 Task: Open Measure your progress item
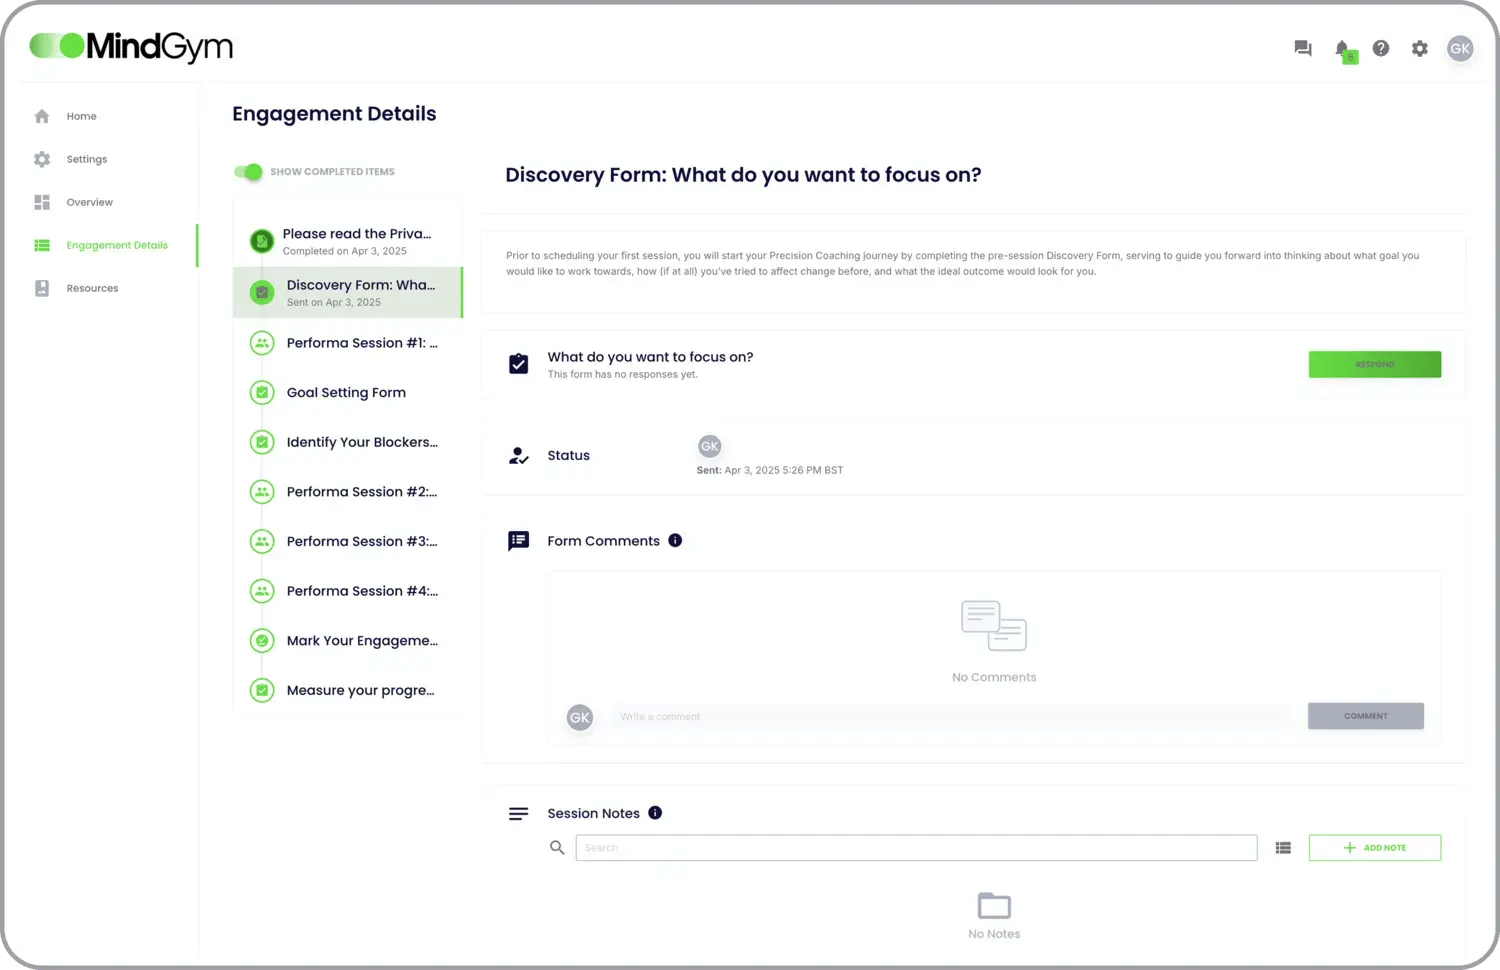coord(348,691)
